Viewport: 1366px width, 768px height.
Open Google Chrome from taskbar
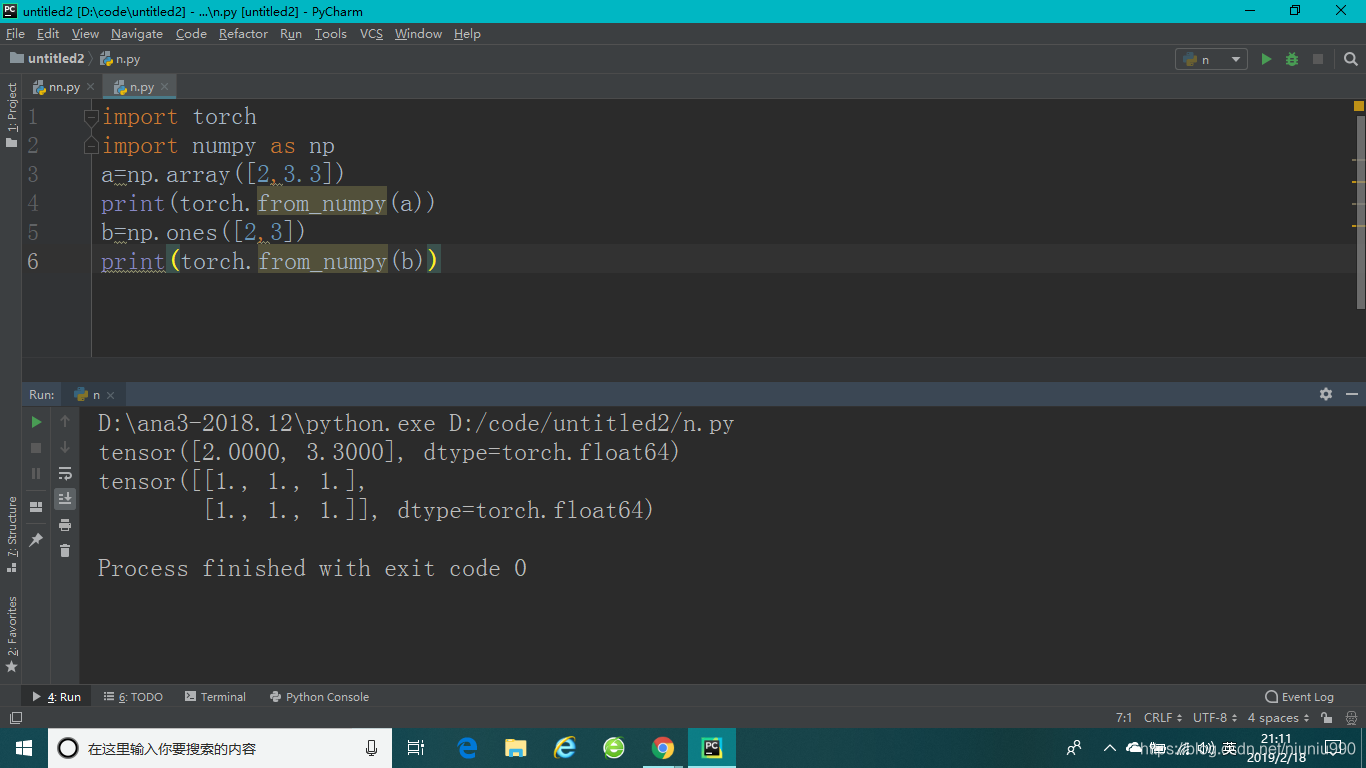[662, 748]
